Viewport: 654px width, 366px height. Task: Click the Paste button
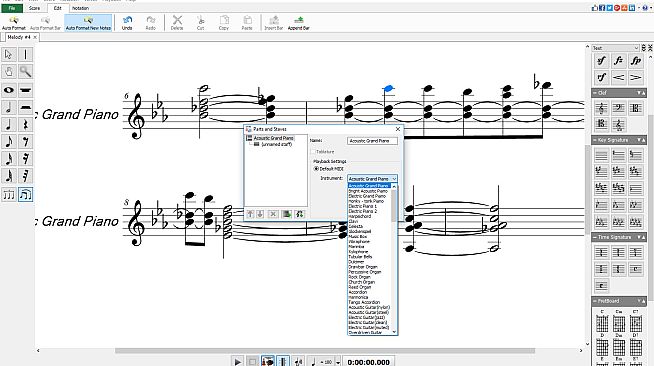(247, 23)
